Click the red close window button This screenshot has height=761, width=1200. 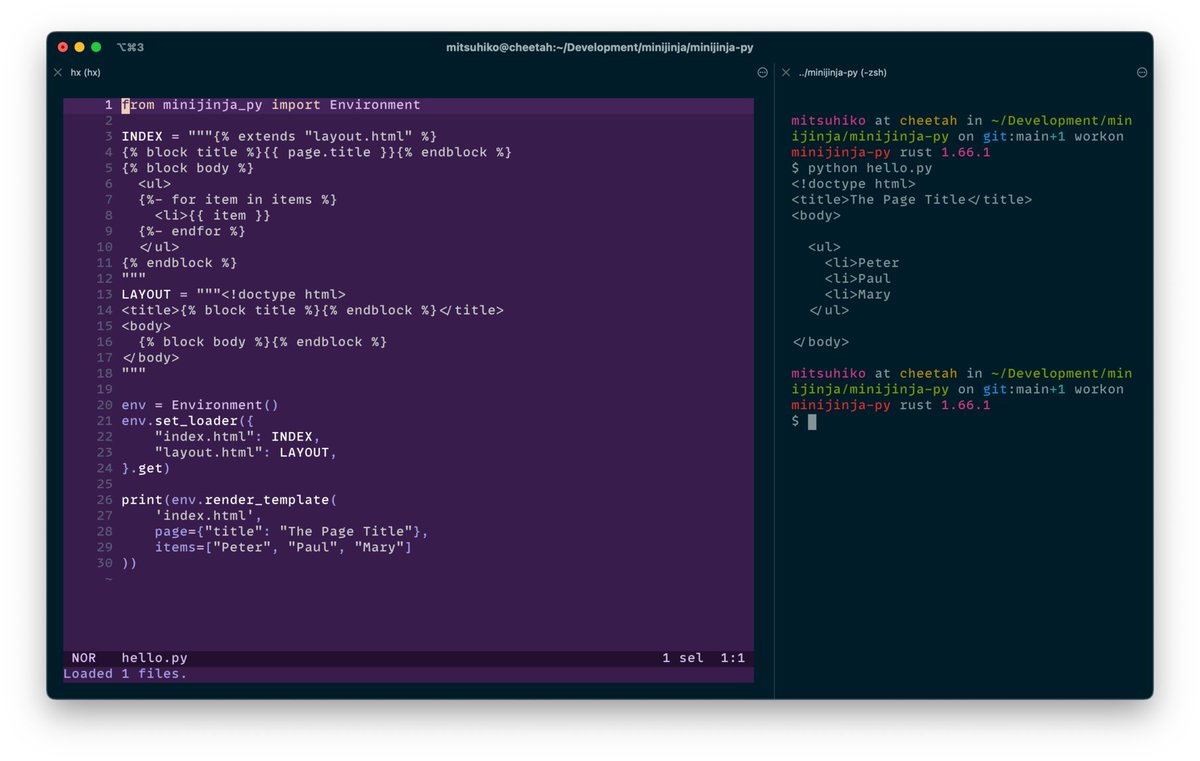point(63,47)
